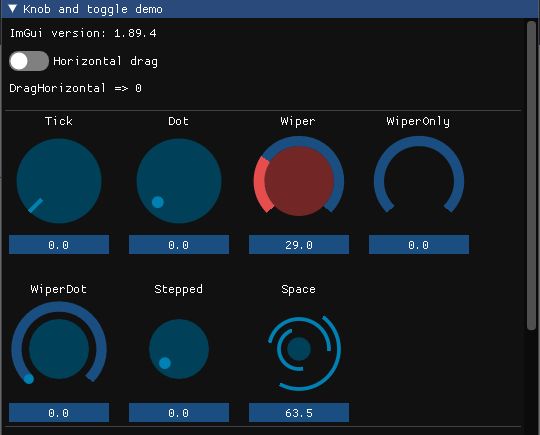The image size is (540, 435).
Task: Select the Tick value field showing 0.0
Action: [59, 245]
